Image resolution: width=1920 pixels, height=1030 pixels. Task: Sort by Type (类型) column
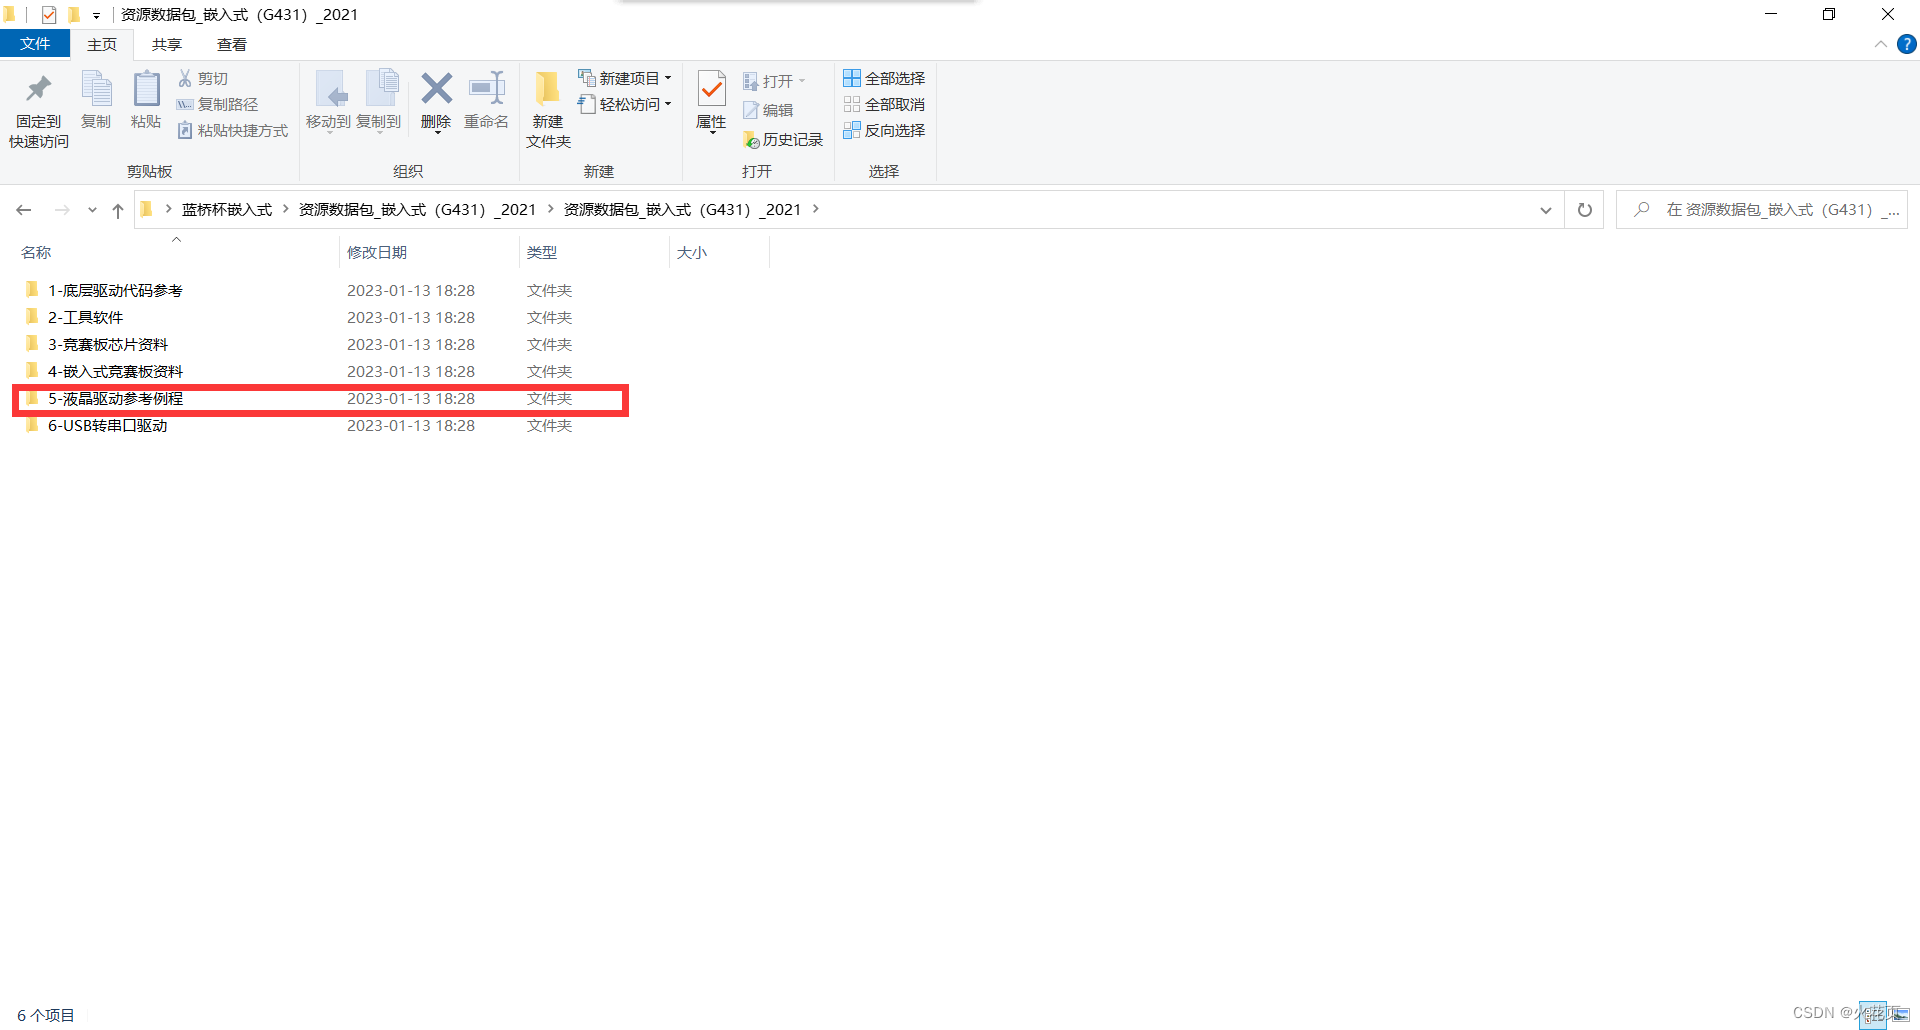[x=542, y=252]
